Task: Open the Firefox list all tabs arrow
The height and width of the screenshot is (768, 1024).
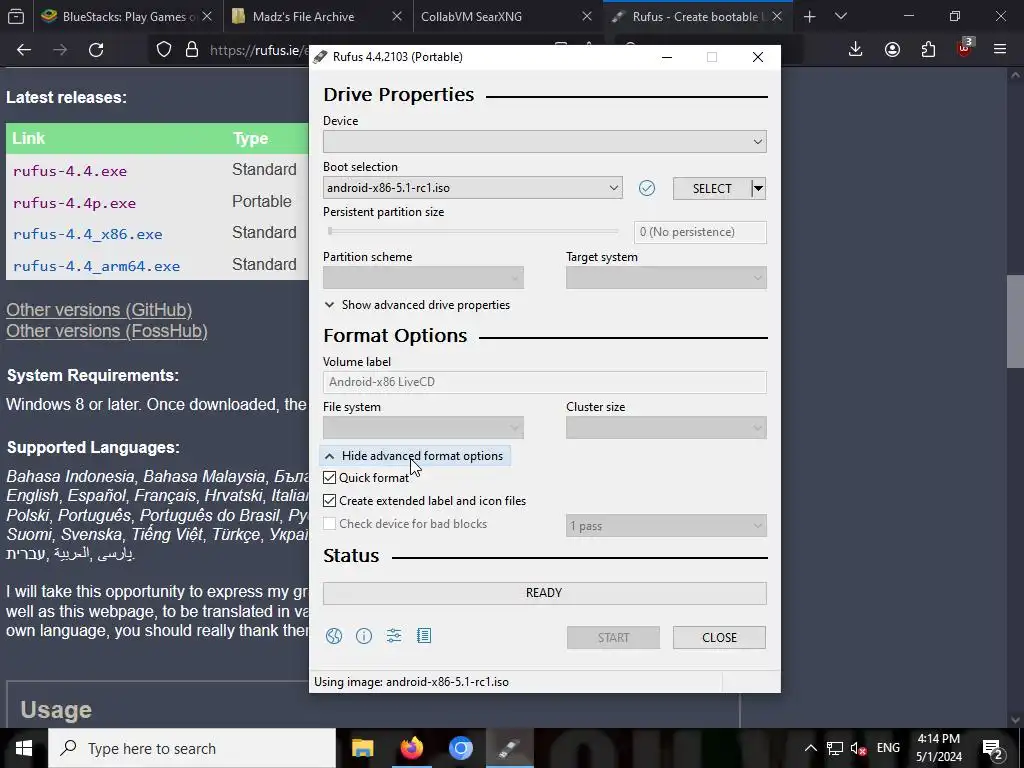Action: pos(841,17)
